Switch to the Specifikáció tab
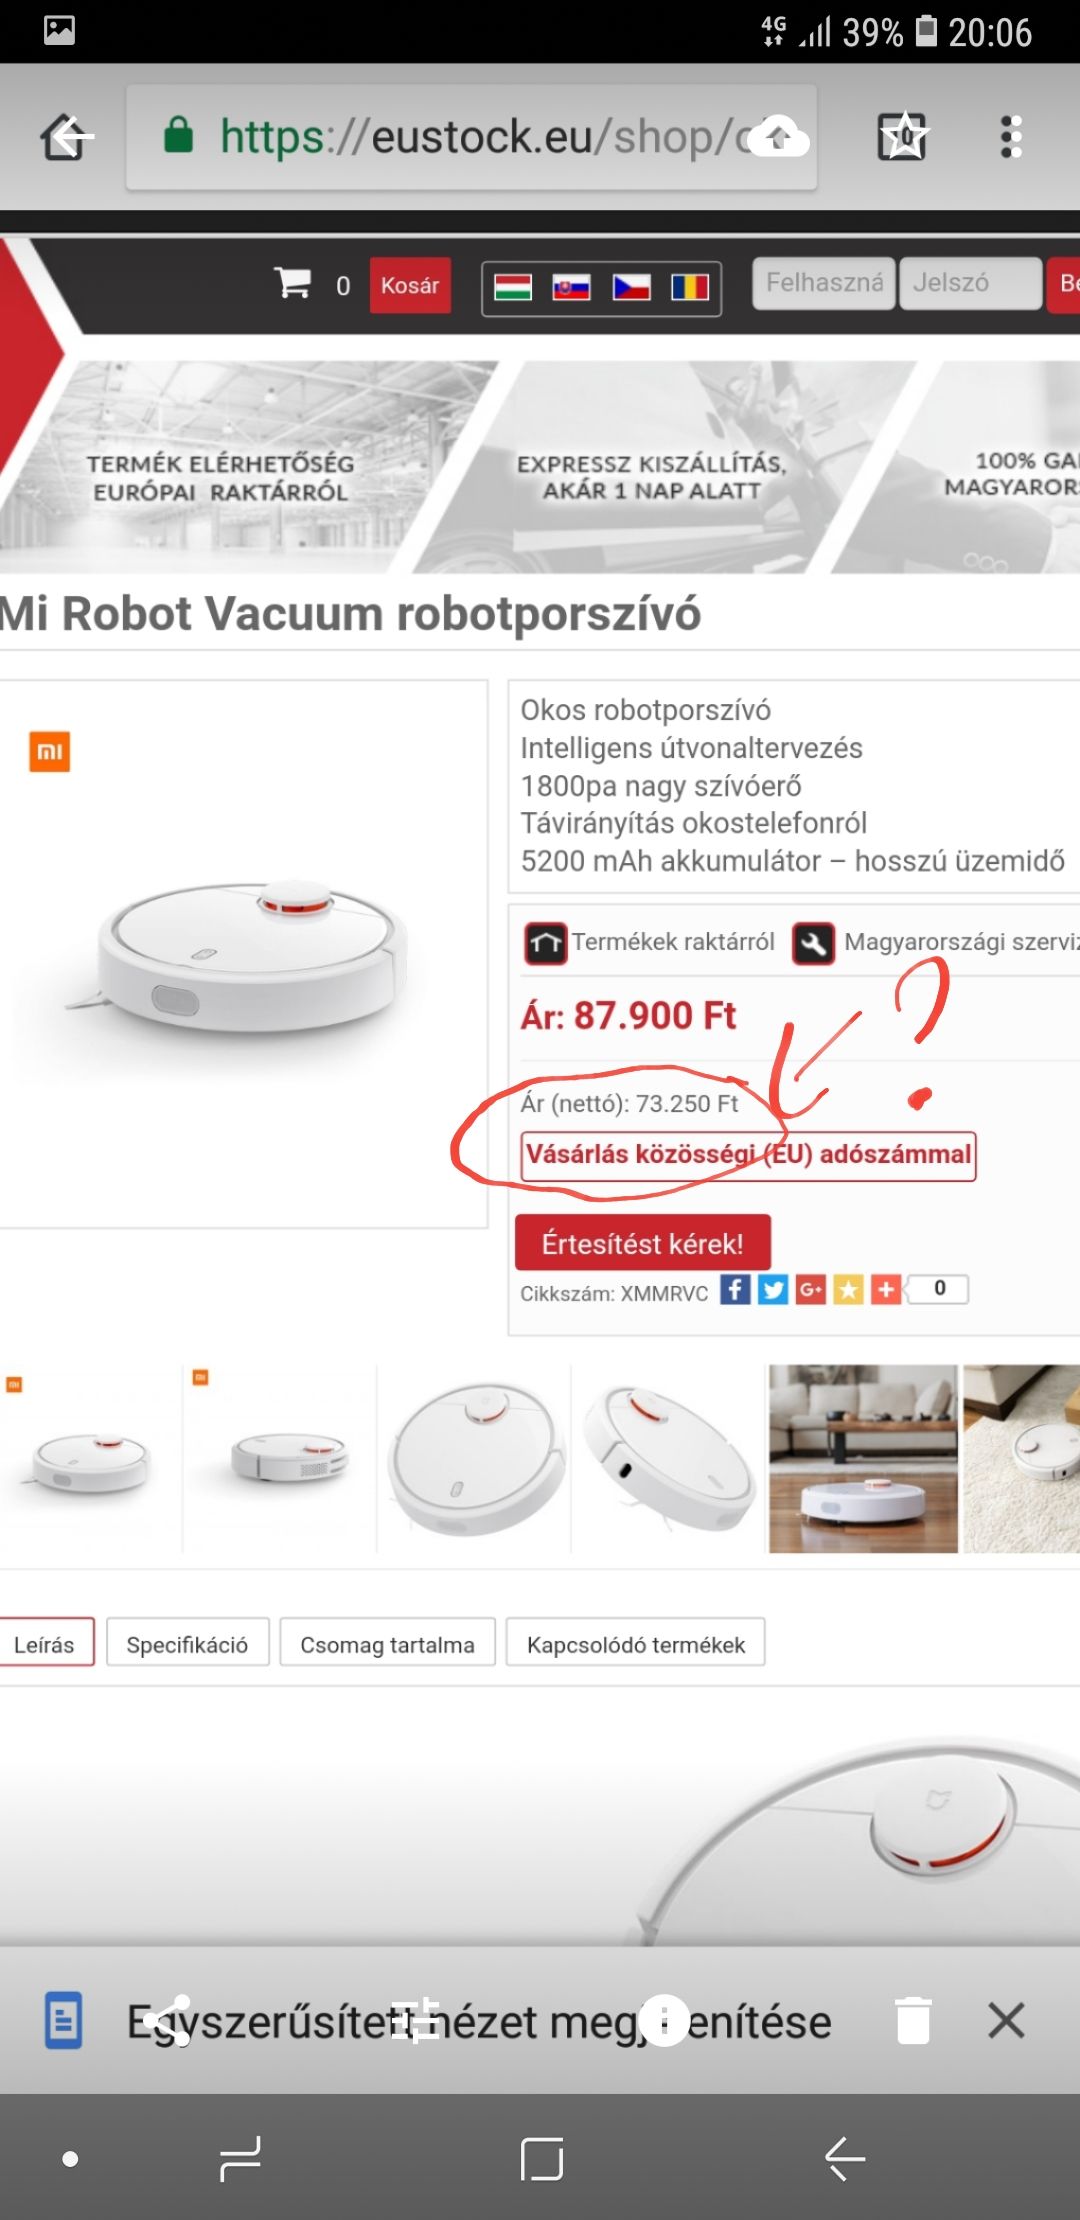1080x2220 pixels. 187,1645
